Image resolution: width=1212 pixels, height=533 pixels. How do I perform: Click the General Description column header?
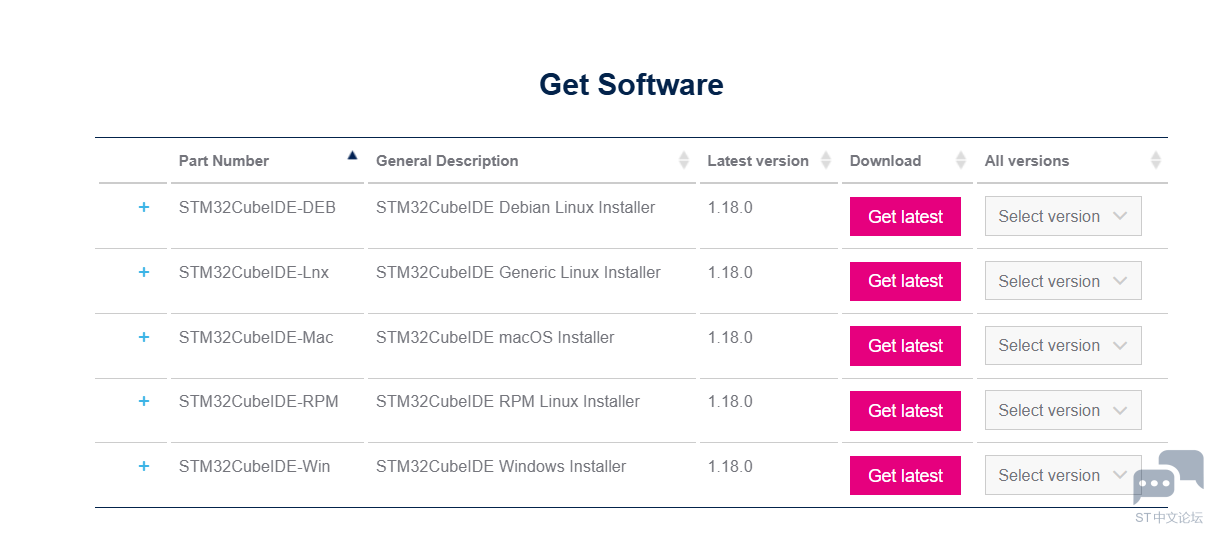[x=447, y=161]
